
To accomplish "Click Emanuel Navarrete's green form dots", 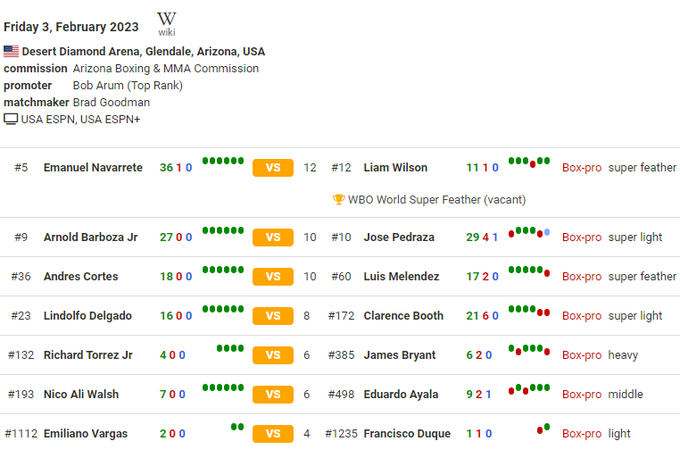I will click(x=223, y=160).
